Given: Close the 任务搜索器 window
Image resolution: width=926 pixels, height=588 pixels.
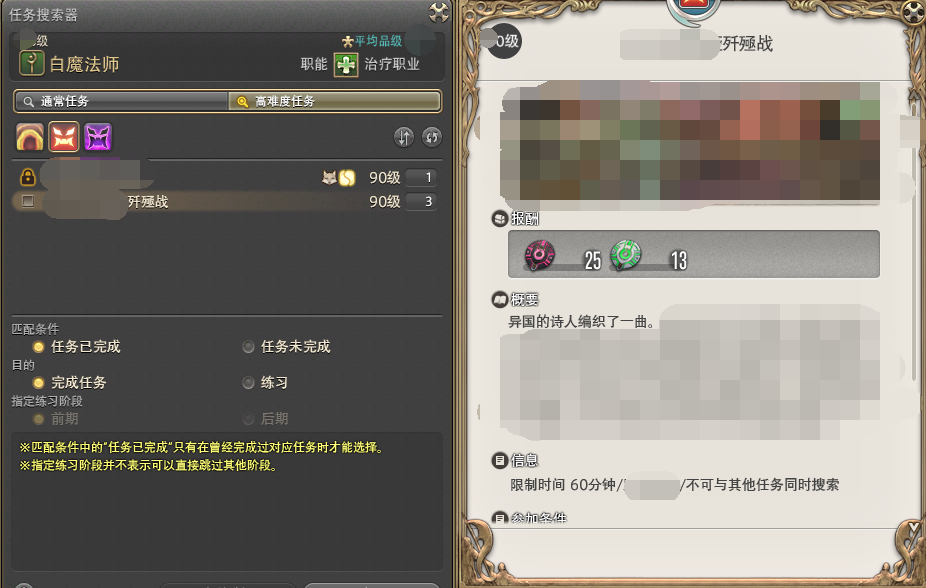Looking at the screenshot, I should pos(438,12).
